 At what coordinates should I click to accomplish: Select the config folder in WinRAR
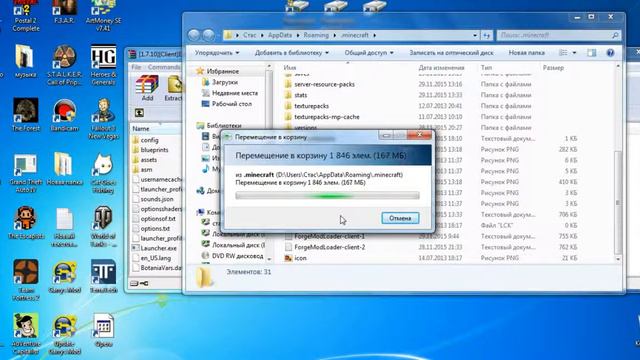pos(149,140)
